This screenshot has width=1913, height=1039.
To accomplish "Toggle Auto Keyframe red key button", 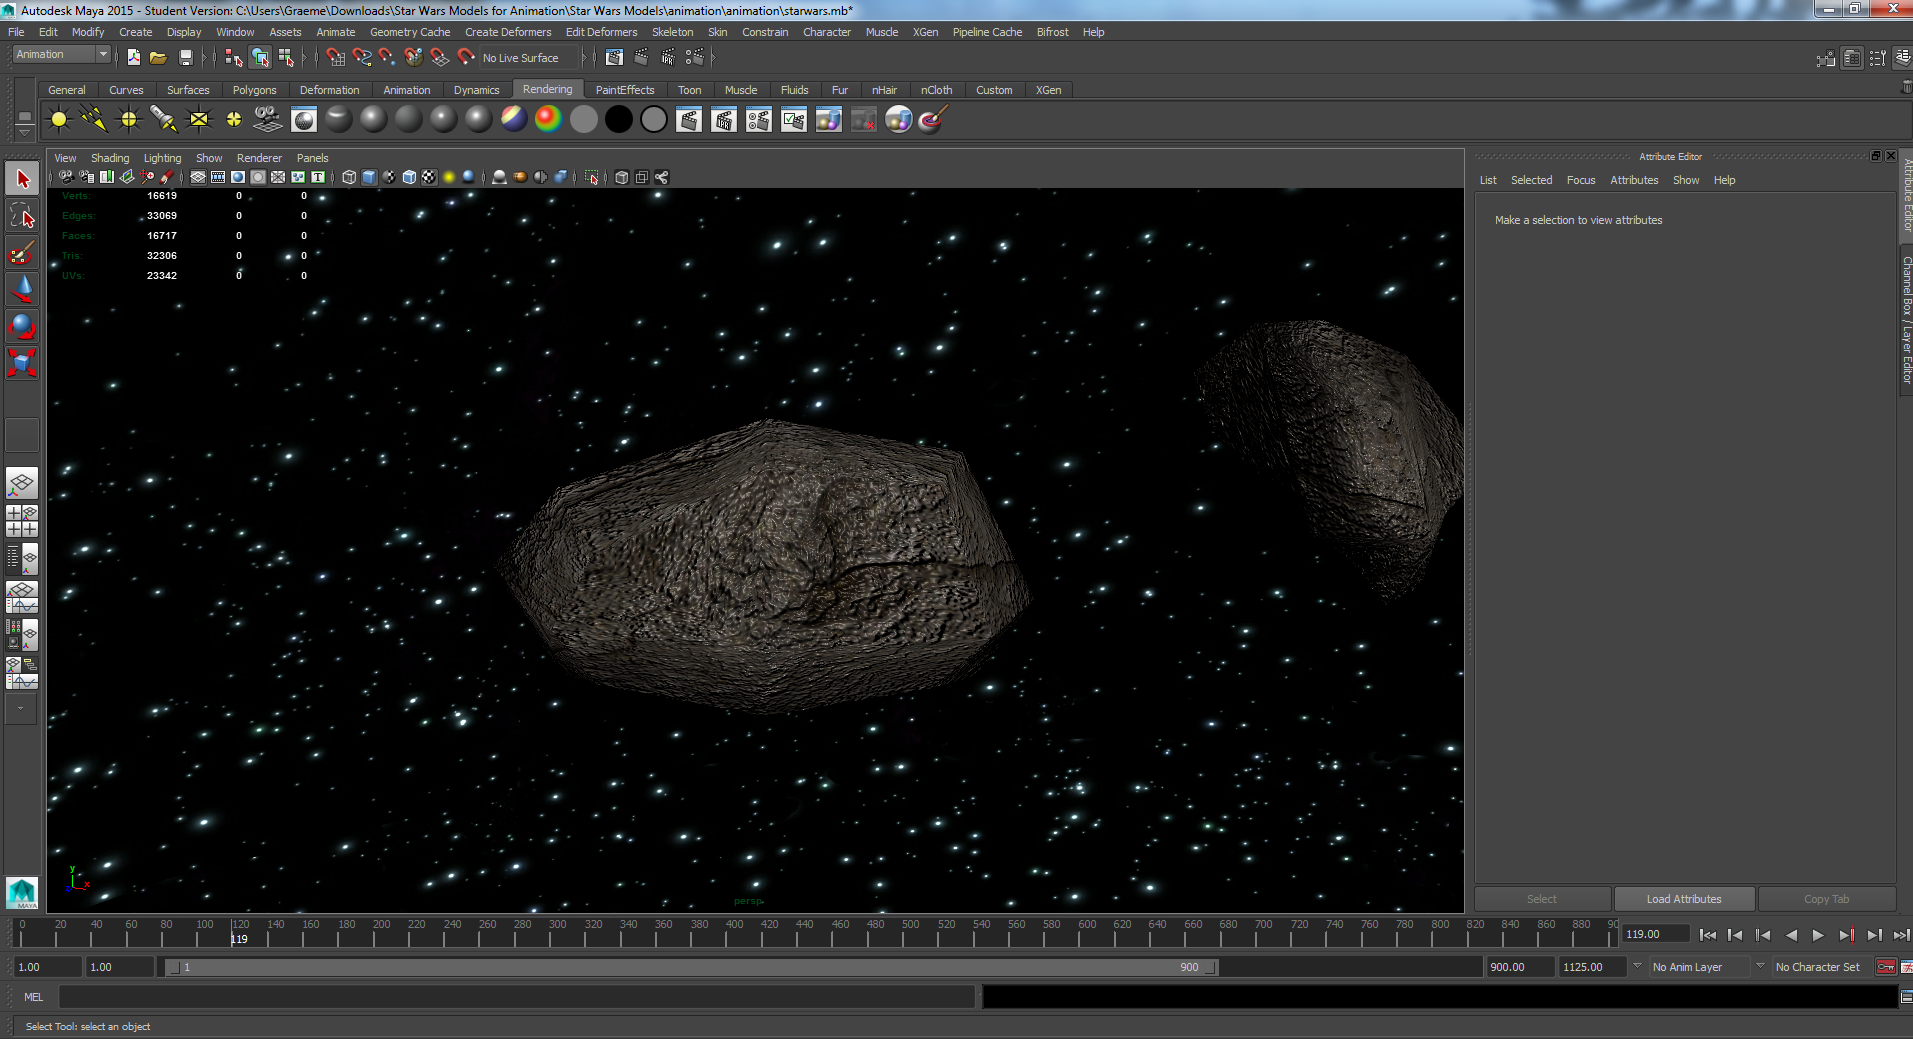I will (1886, 967).
